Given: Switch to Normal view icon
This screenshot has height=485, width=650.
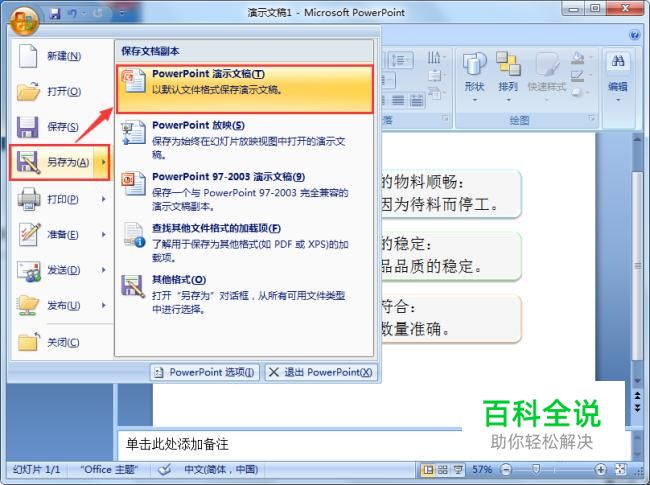Looking at the screenshot, I should click(x=427, y=470).
